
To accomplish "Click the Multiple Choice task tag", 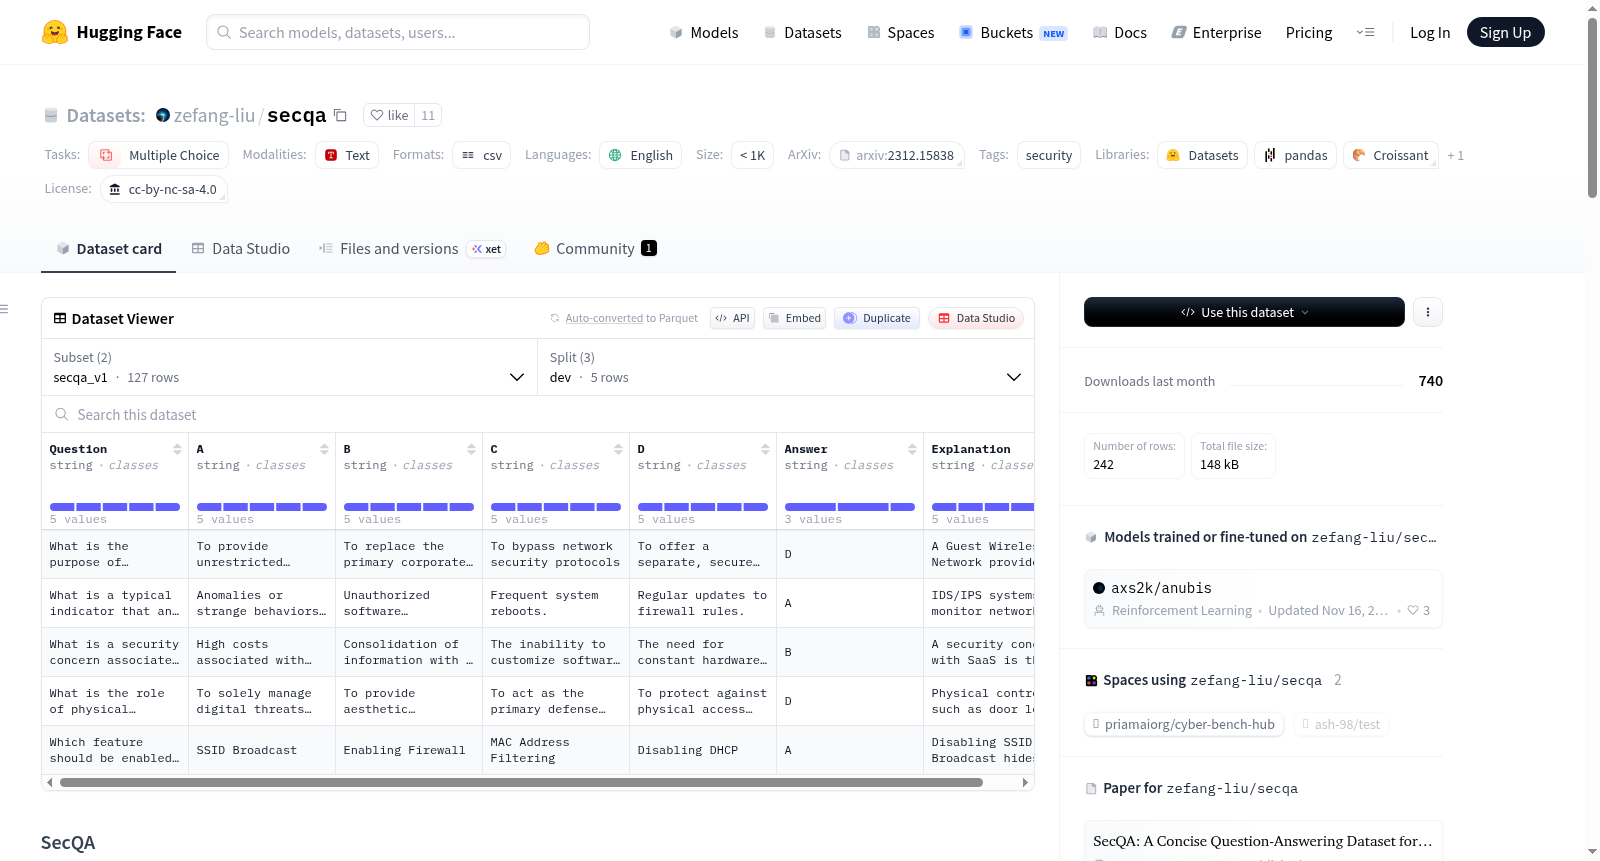I will [x=159, y=155].
